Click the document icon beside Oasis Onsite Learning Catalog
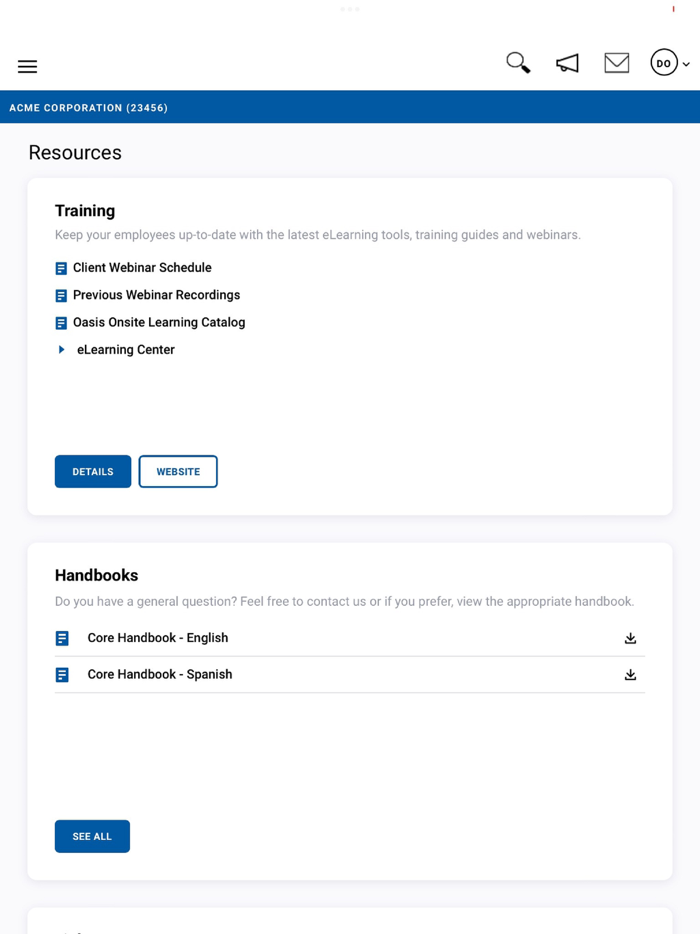The width and height of the screenshot is (700, 934). (x=61, y=322)
